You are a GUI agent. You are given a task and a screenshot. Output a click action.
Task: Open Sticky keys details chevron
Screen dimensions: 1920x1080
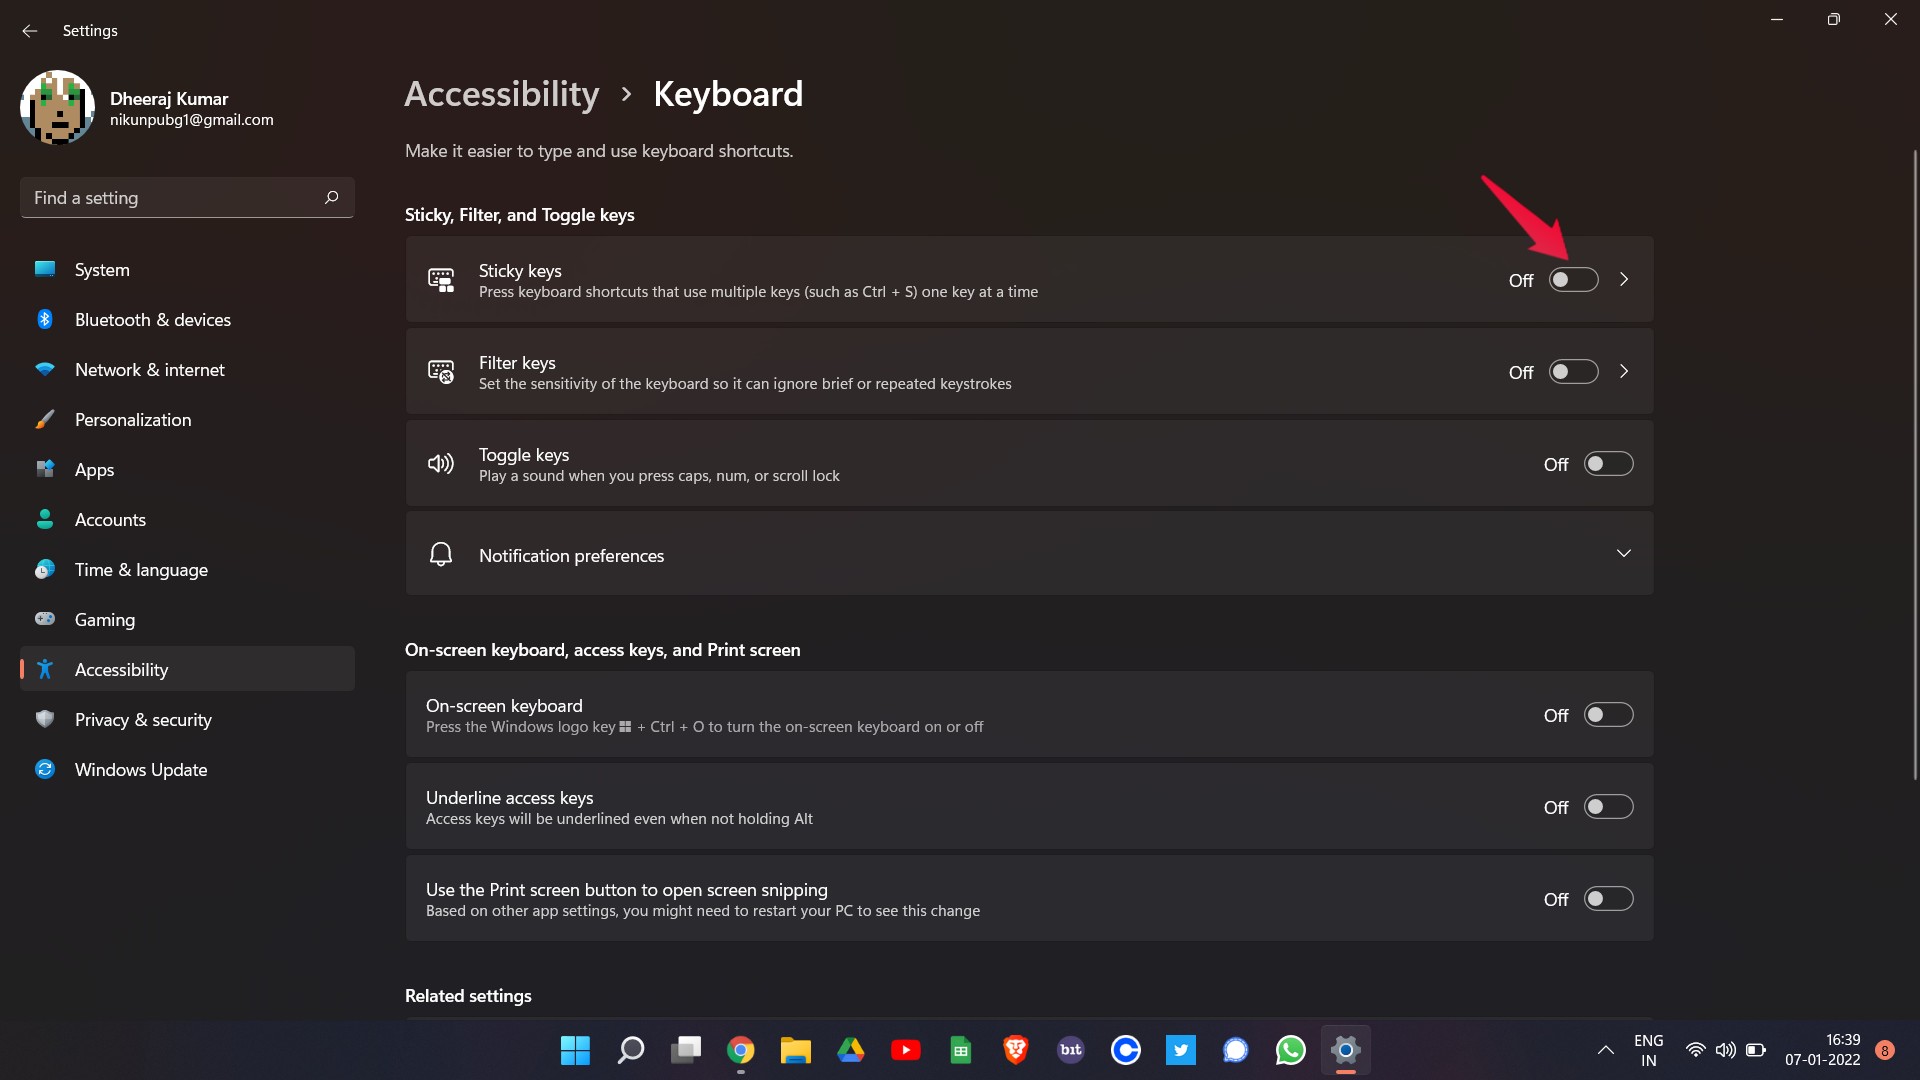[x=1624, y=280]
